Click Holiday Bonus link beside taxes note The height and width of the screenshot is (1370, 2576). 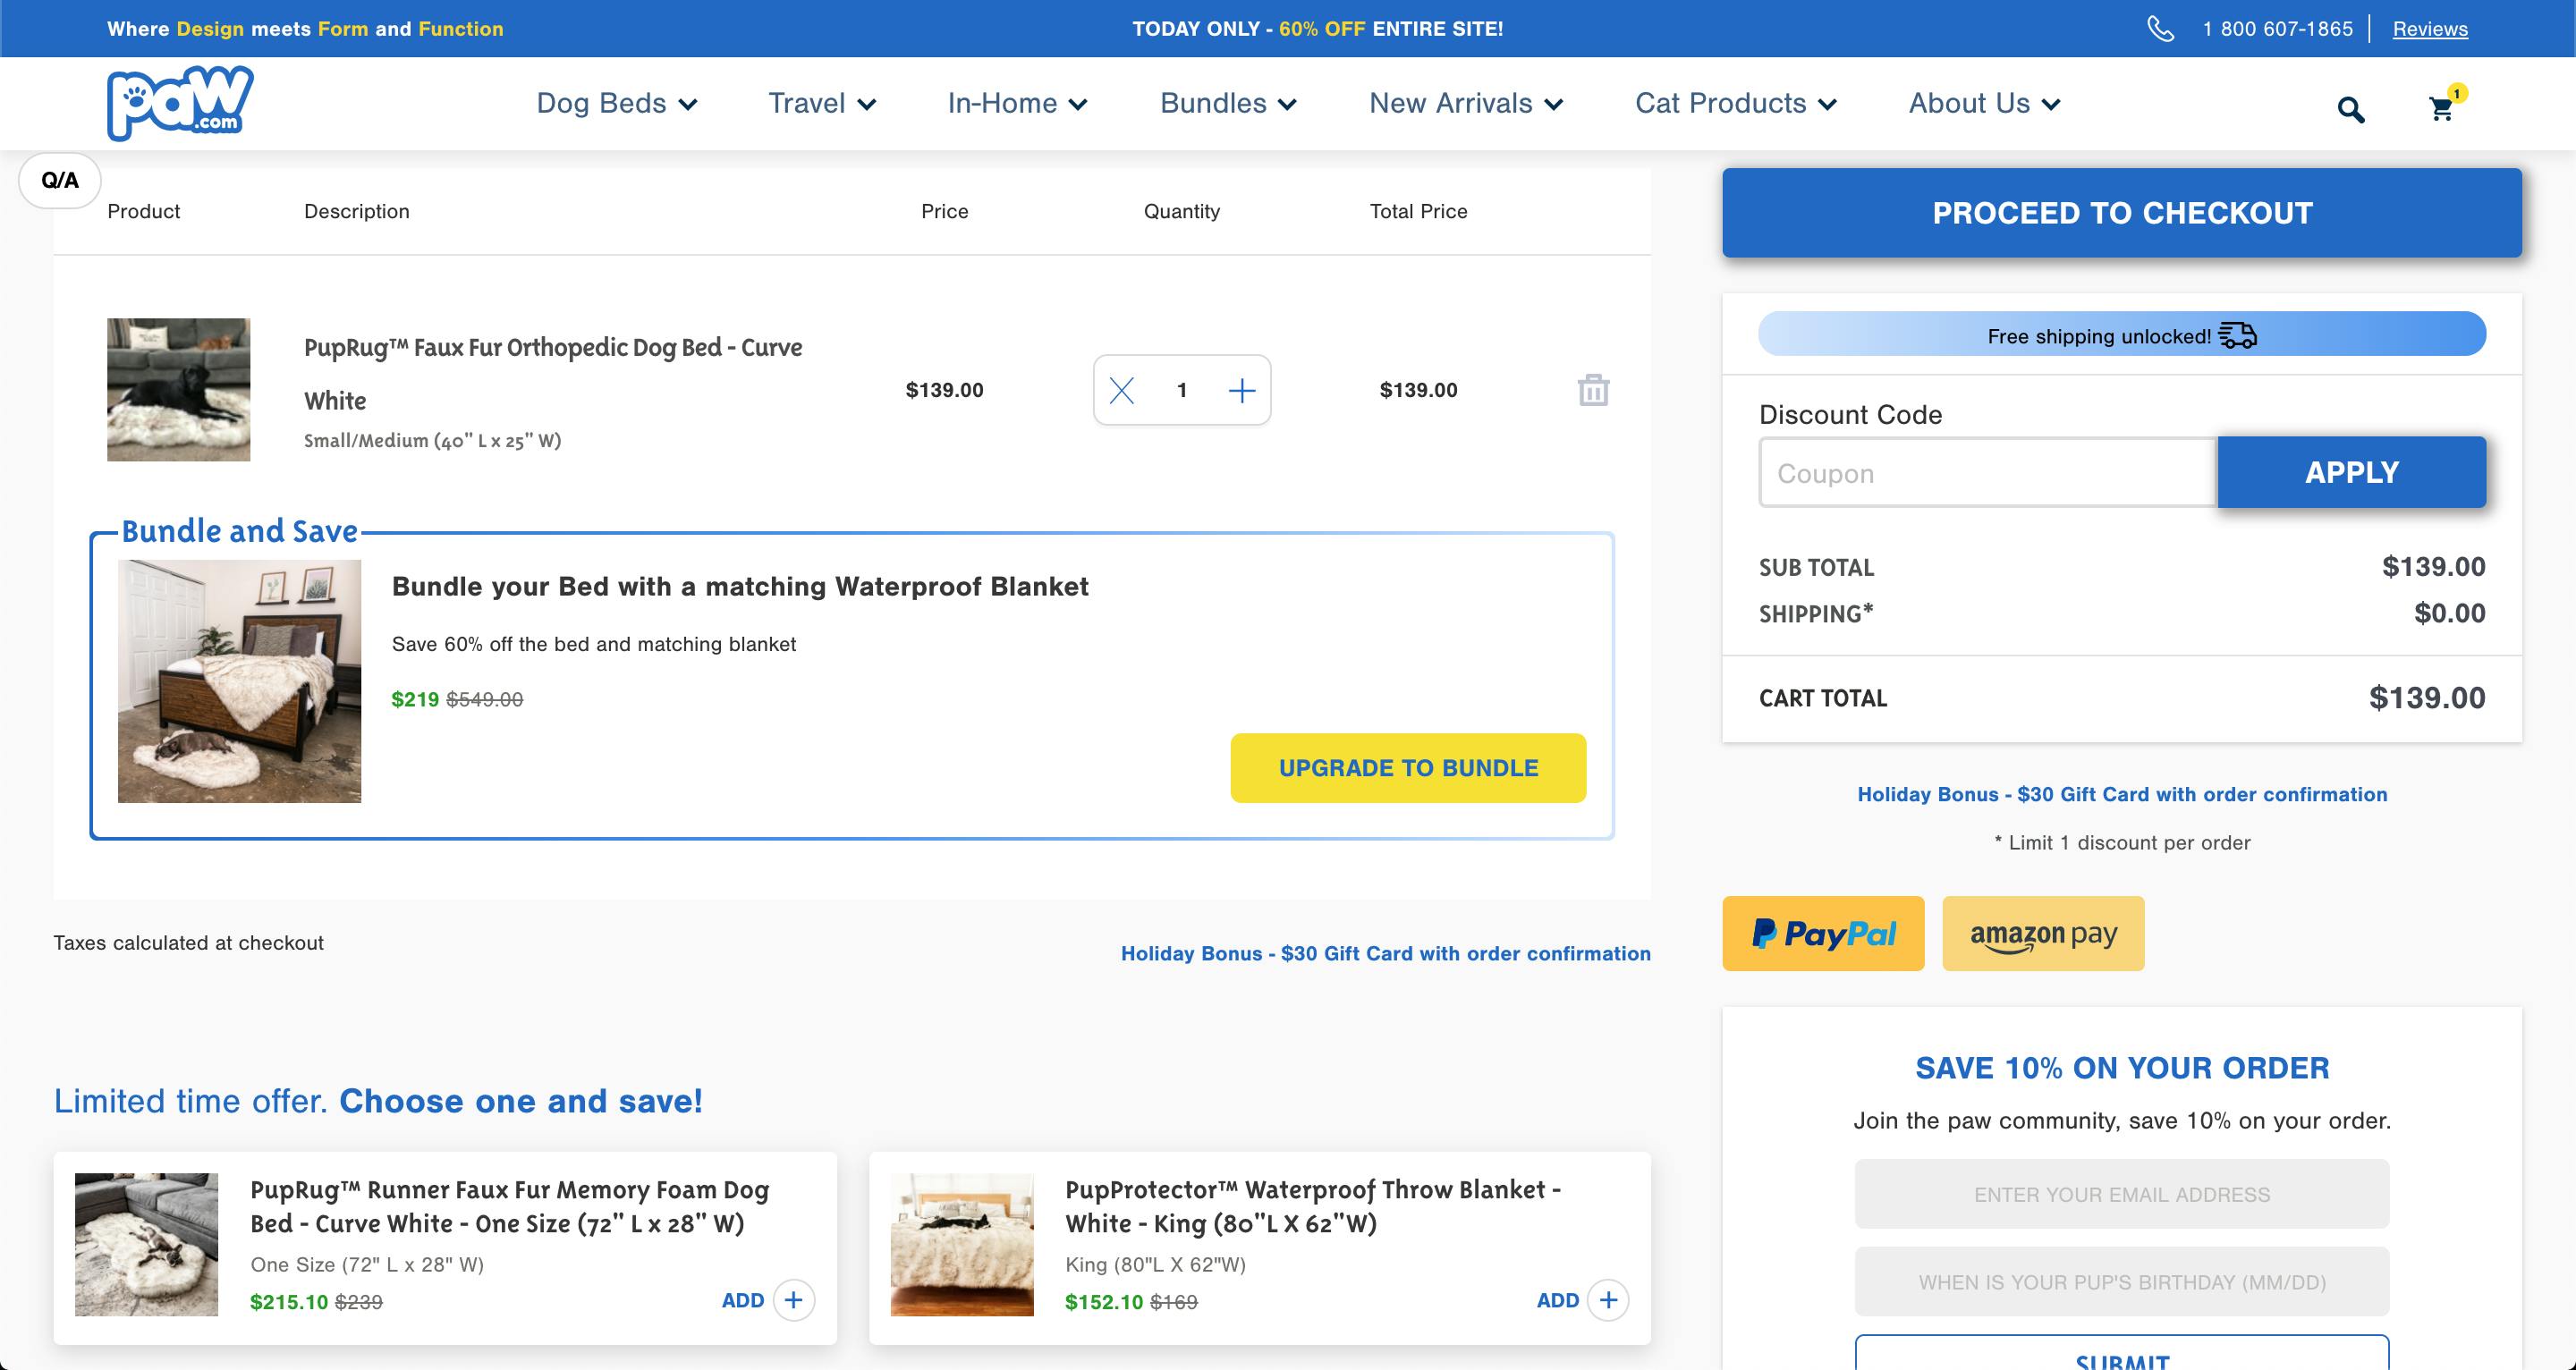[1385, 953]
